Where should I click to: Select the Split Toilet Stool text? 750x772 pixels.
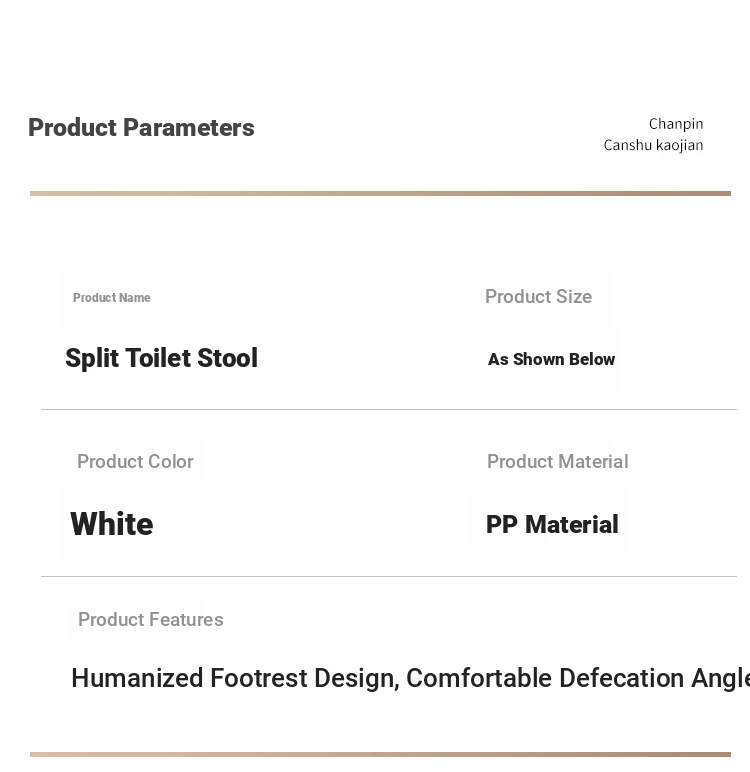(x=162, y=358)
